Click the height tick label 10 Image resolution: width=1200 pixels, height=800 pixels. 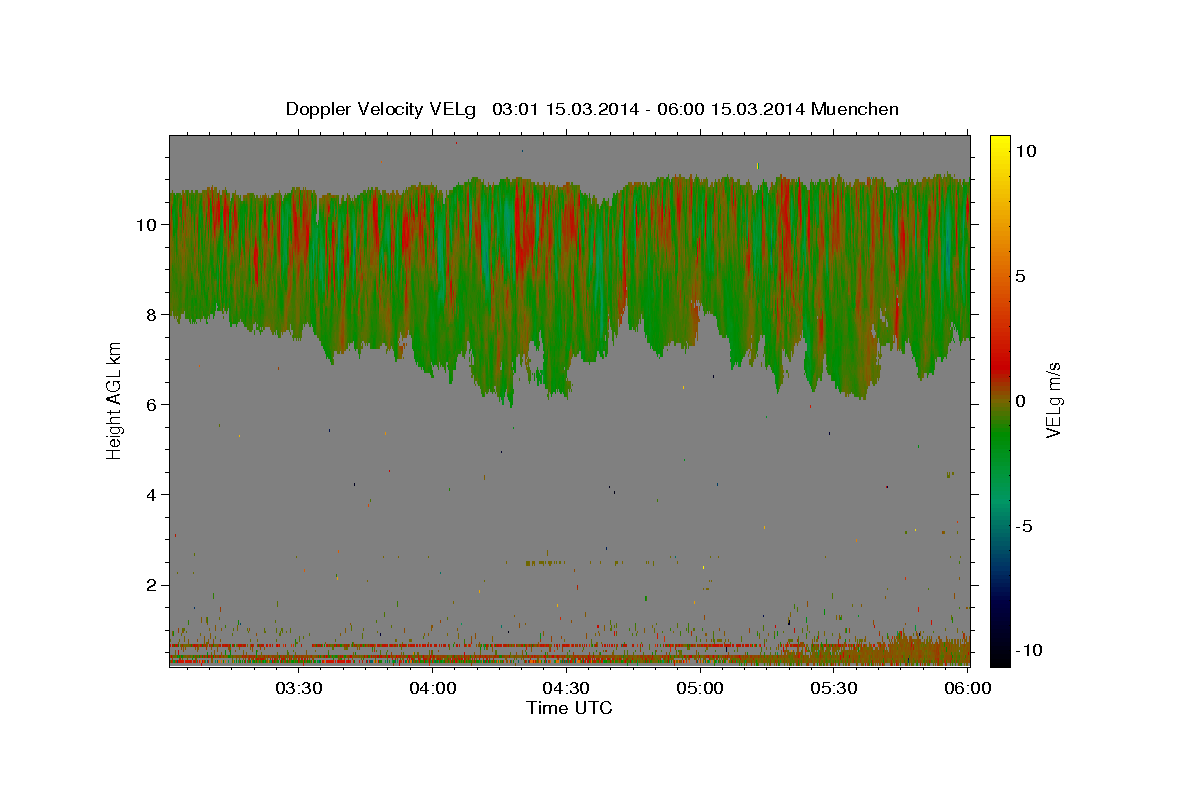(x=147, y=224)
